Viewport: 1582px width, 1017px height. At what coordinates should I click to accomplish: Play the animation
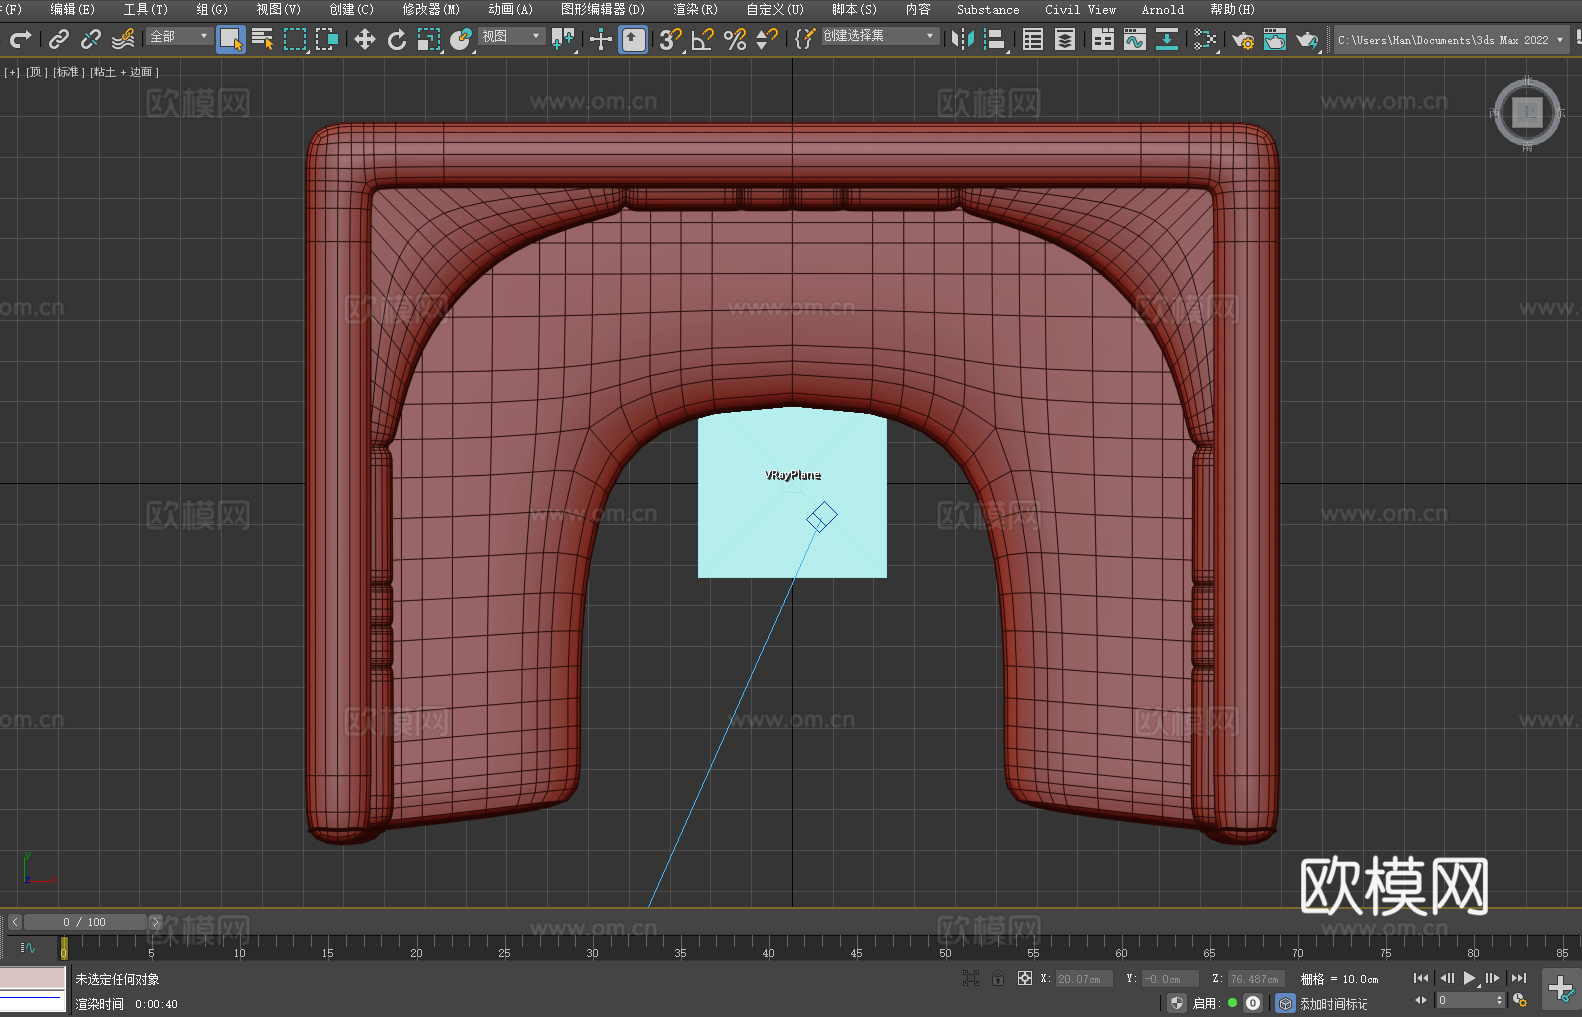[1470, 978]
